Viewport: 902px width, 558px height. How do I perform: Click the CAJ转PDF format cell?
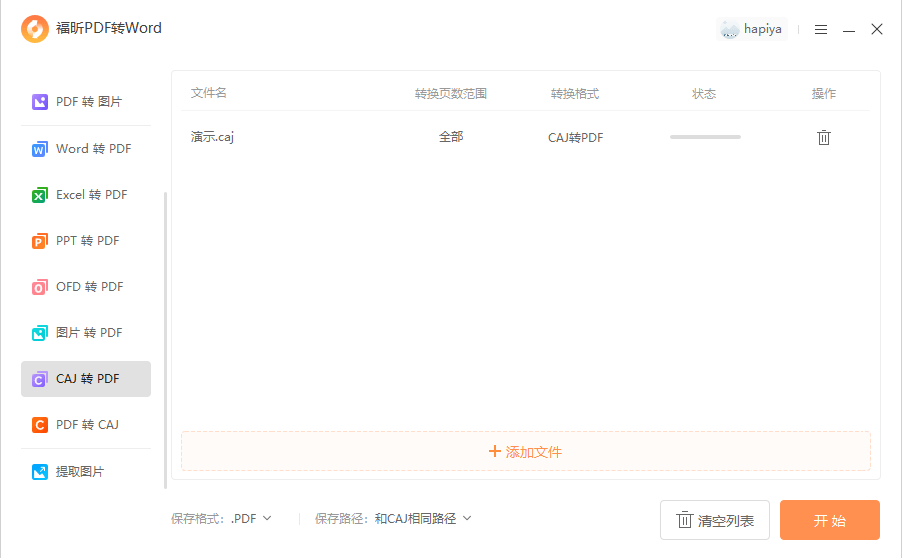pos(575,137)
